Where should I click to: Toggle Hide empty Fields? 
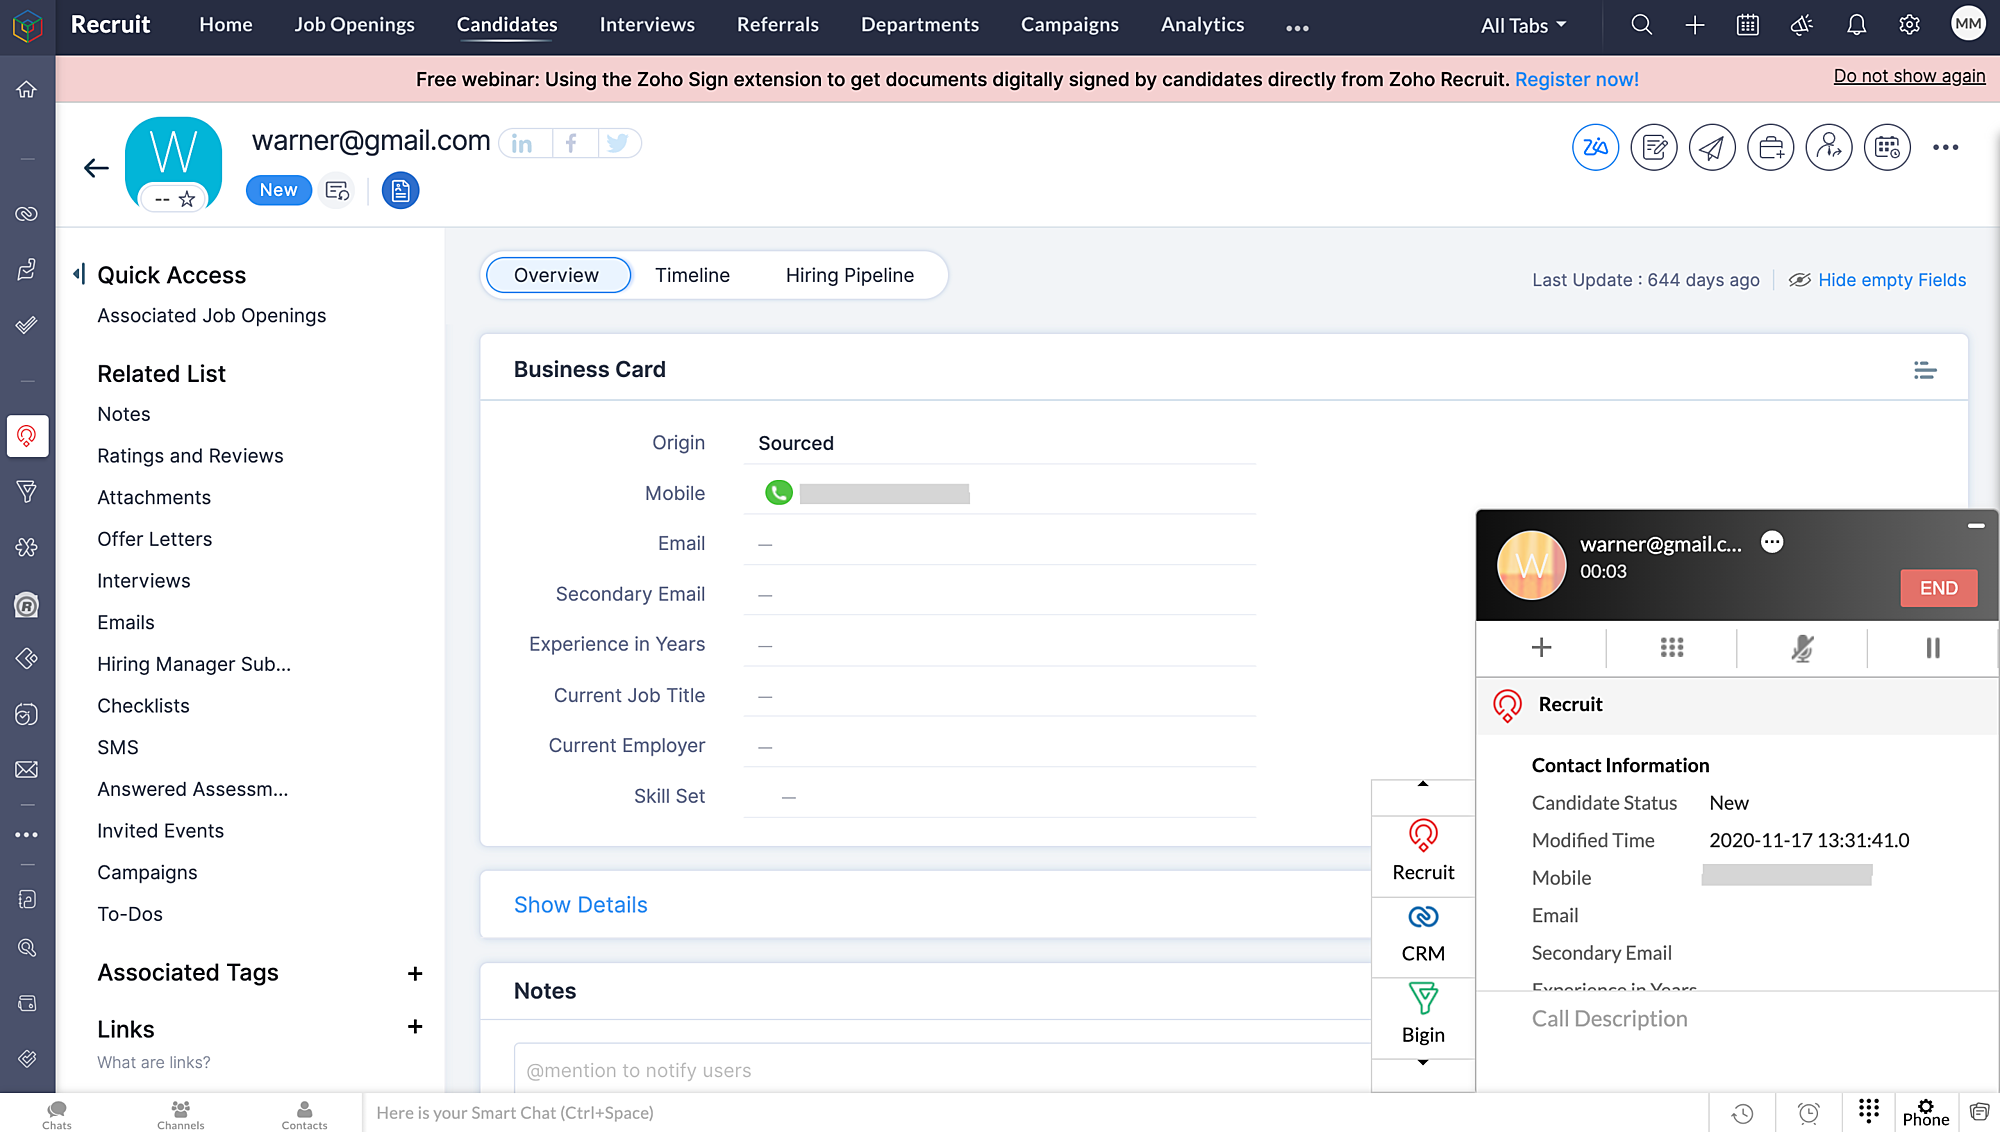pos(1877,280)
